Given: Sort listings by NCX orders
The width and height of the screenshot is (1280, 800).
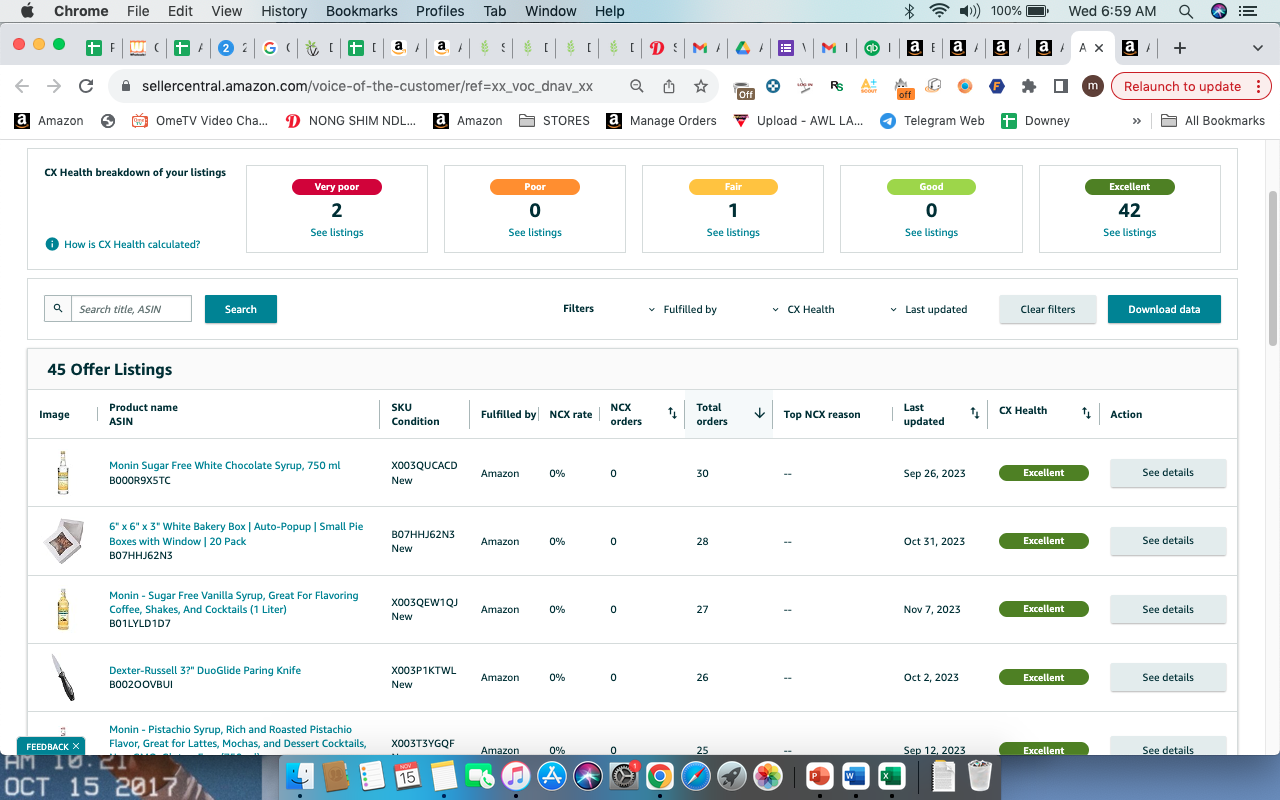Looking at the screenshot, I should click(x=672, y=413).
